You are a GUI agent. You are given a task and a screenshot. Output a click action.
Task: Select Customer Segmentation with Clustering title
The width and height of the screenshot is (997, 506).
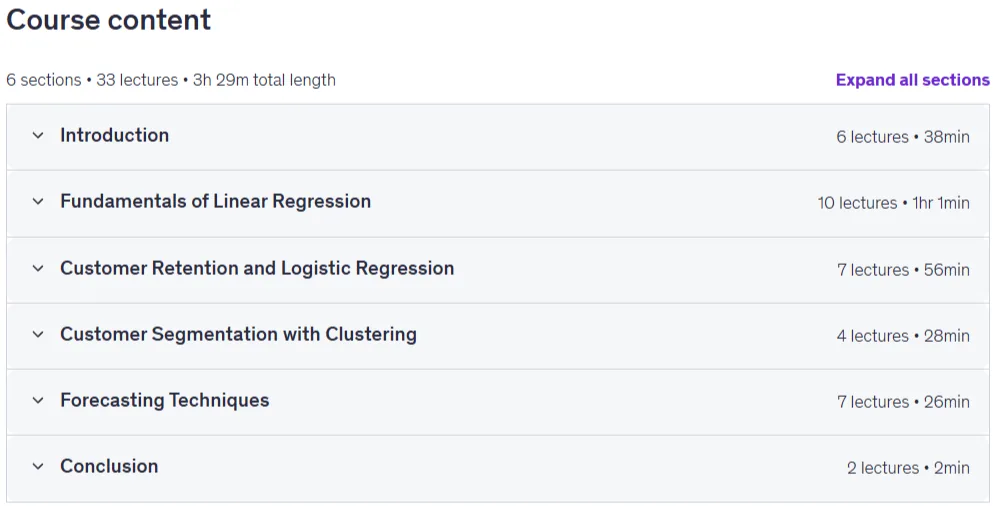[x=238, y=334]
